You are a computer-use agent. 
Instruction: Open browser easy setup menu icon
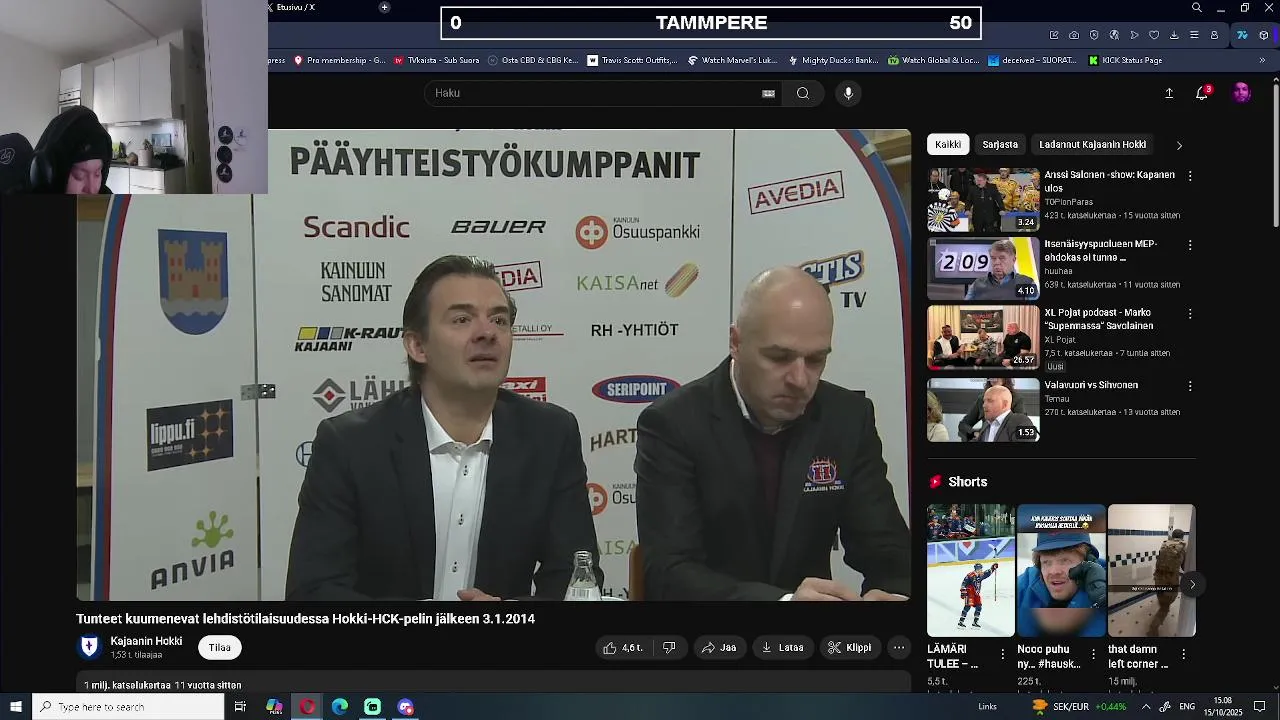(x=1194, y=35)
